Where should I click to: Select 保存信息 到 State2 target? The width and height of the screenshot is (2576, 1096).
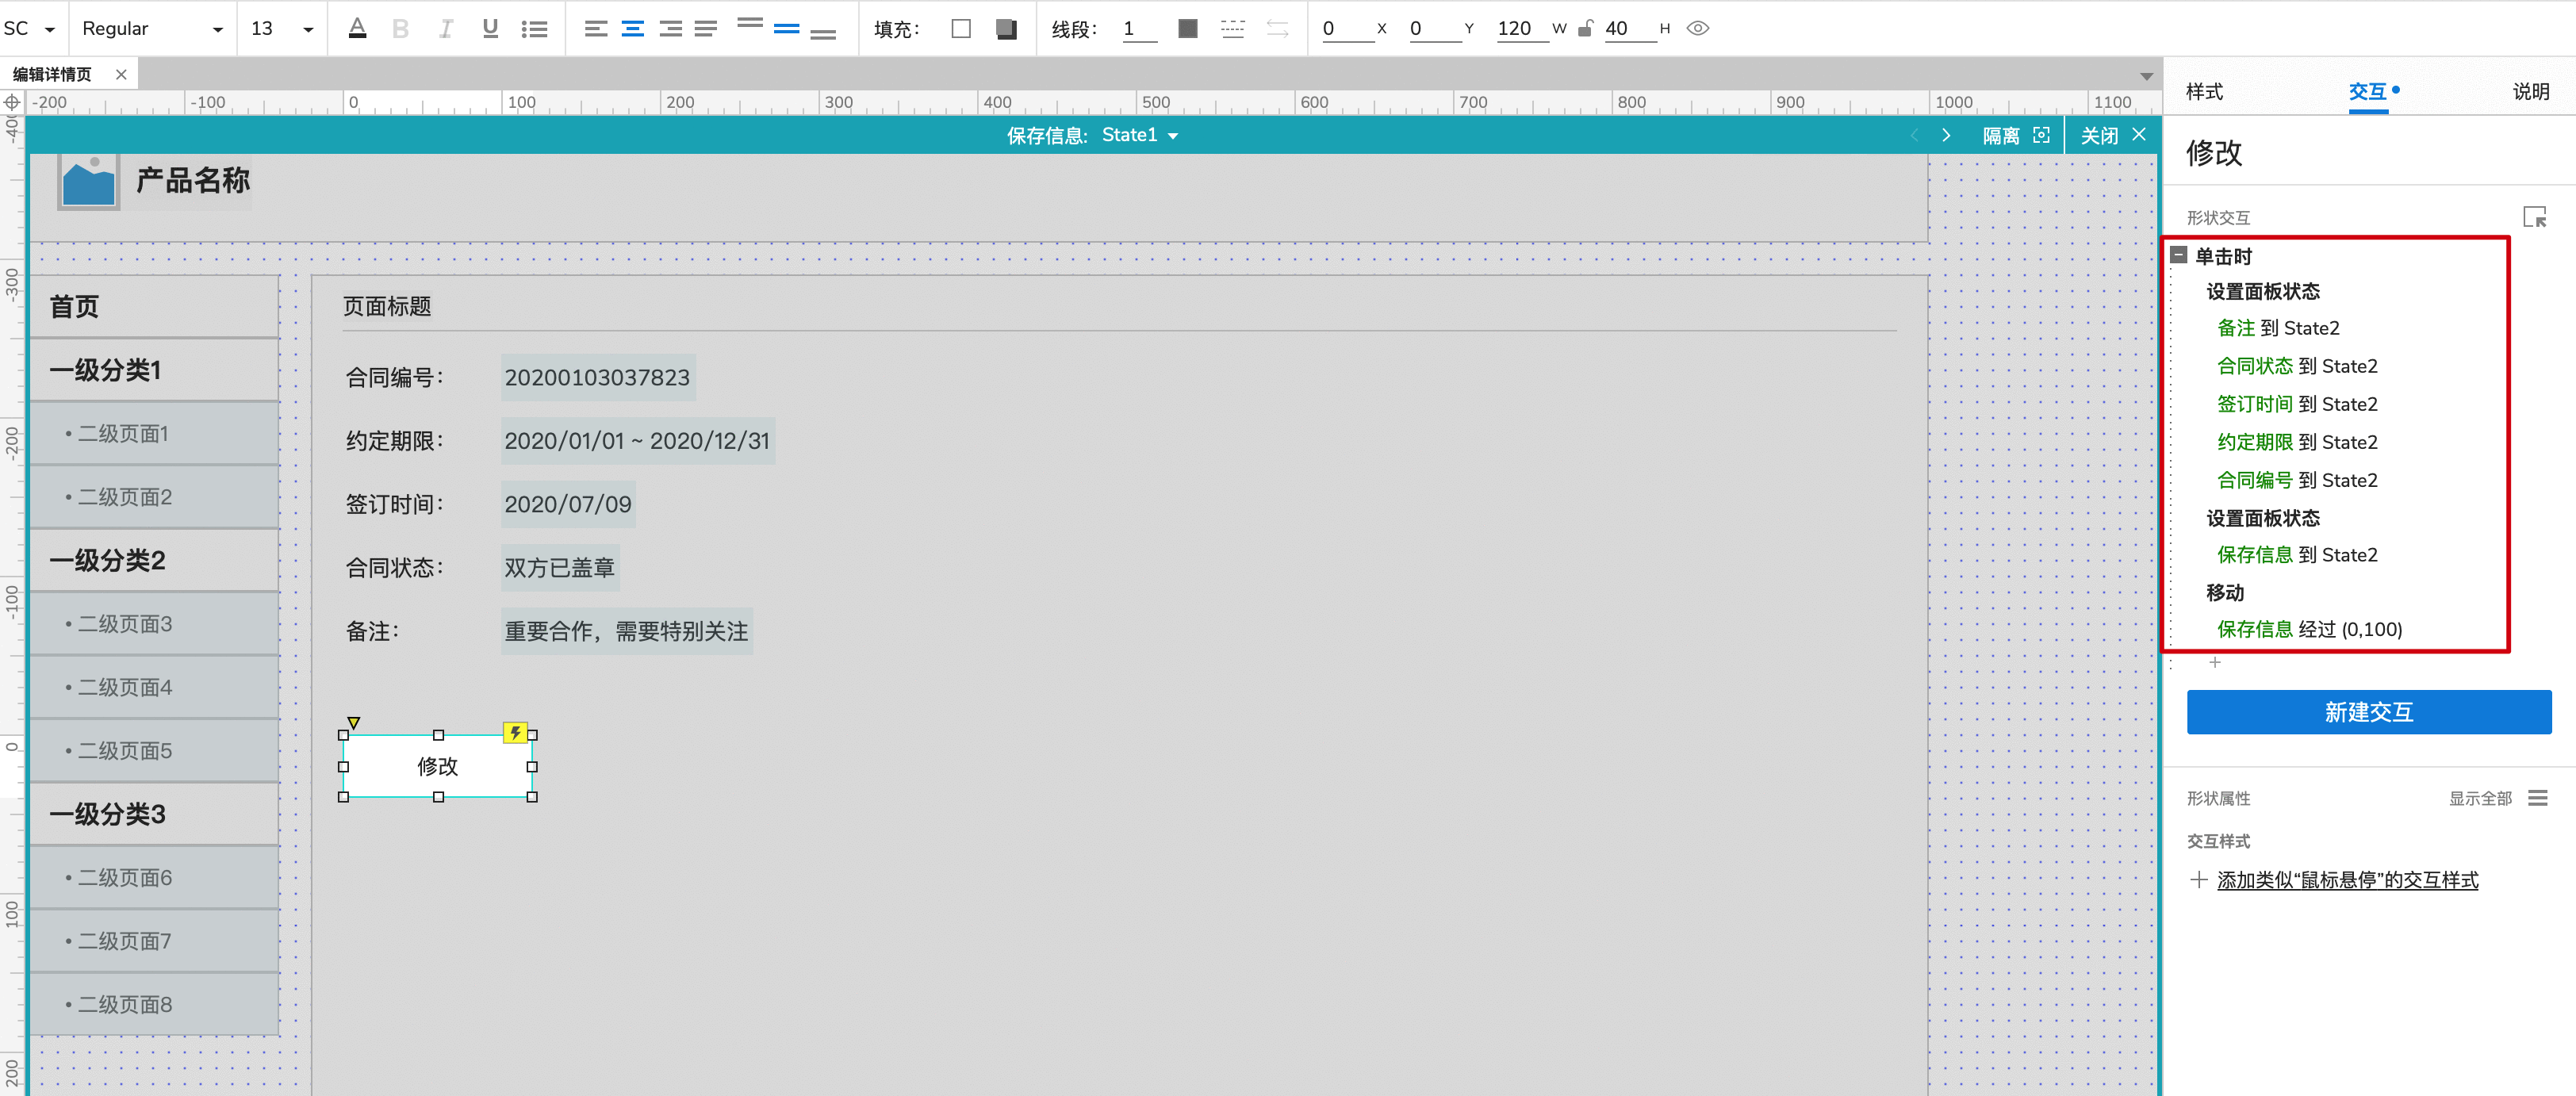coord(2296,555)
